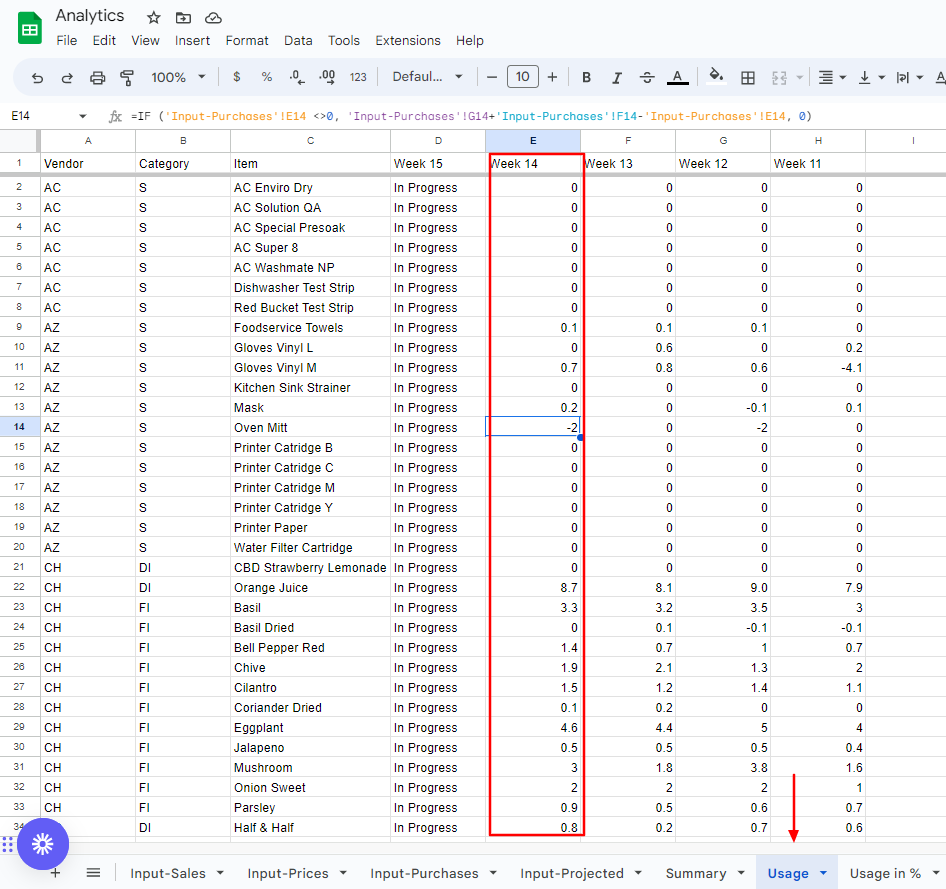
Task: Click the font size input field
Action: [522, 77]
